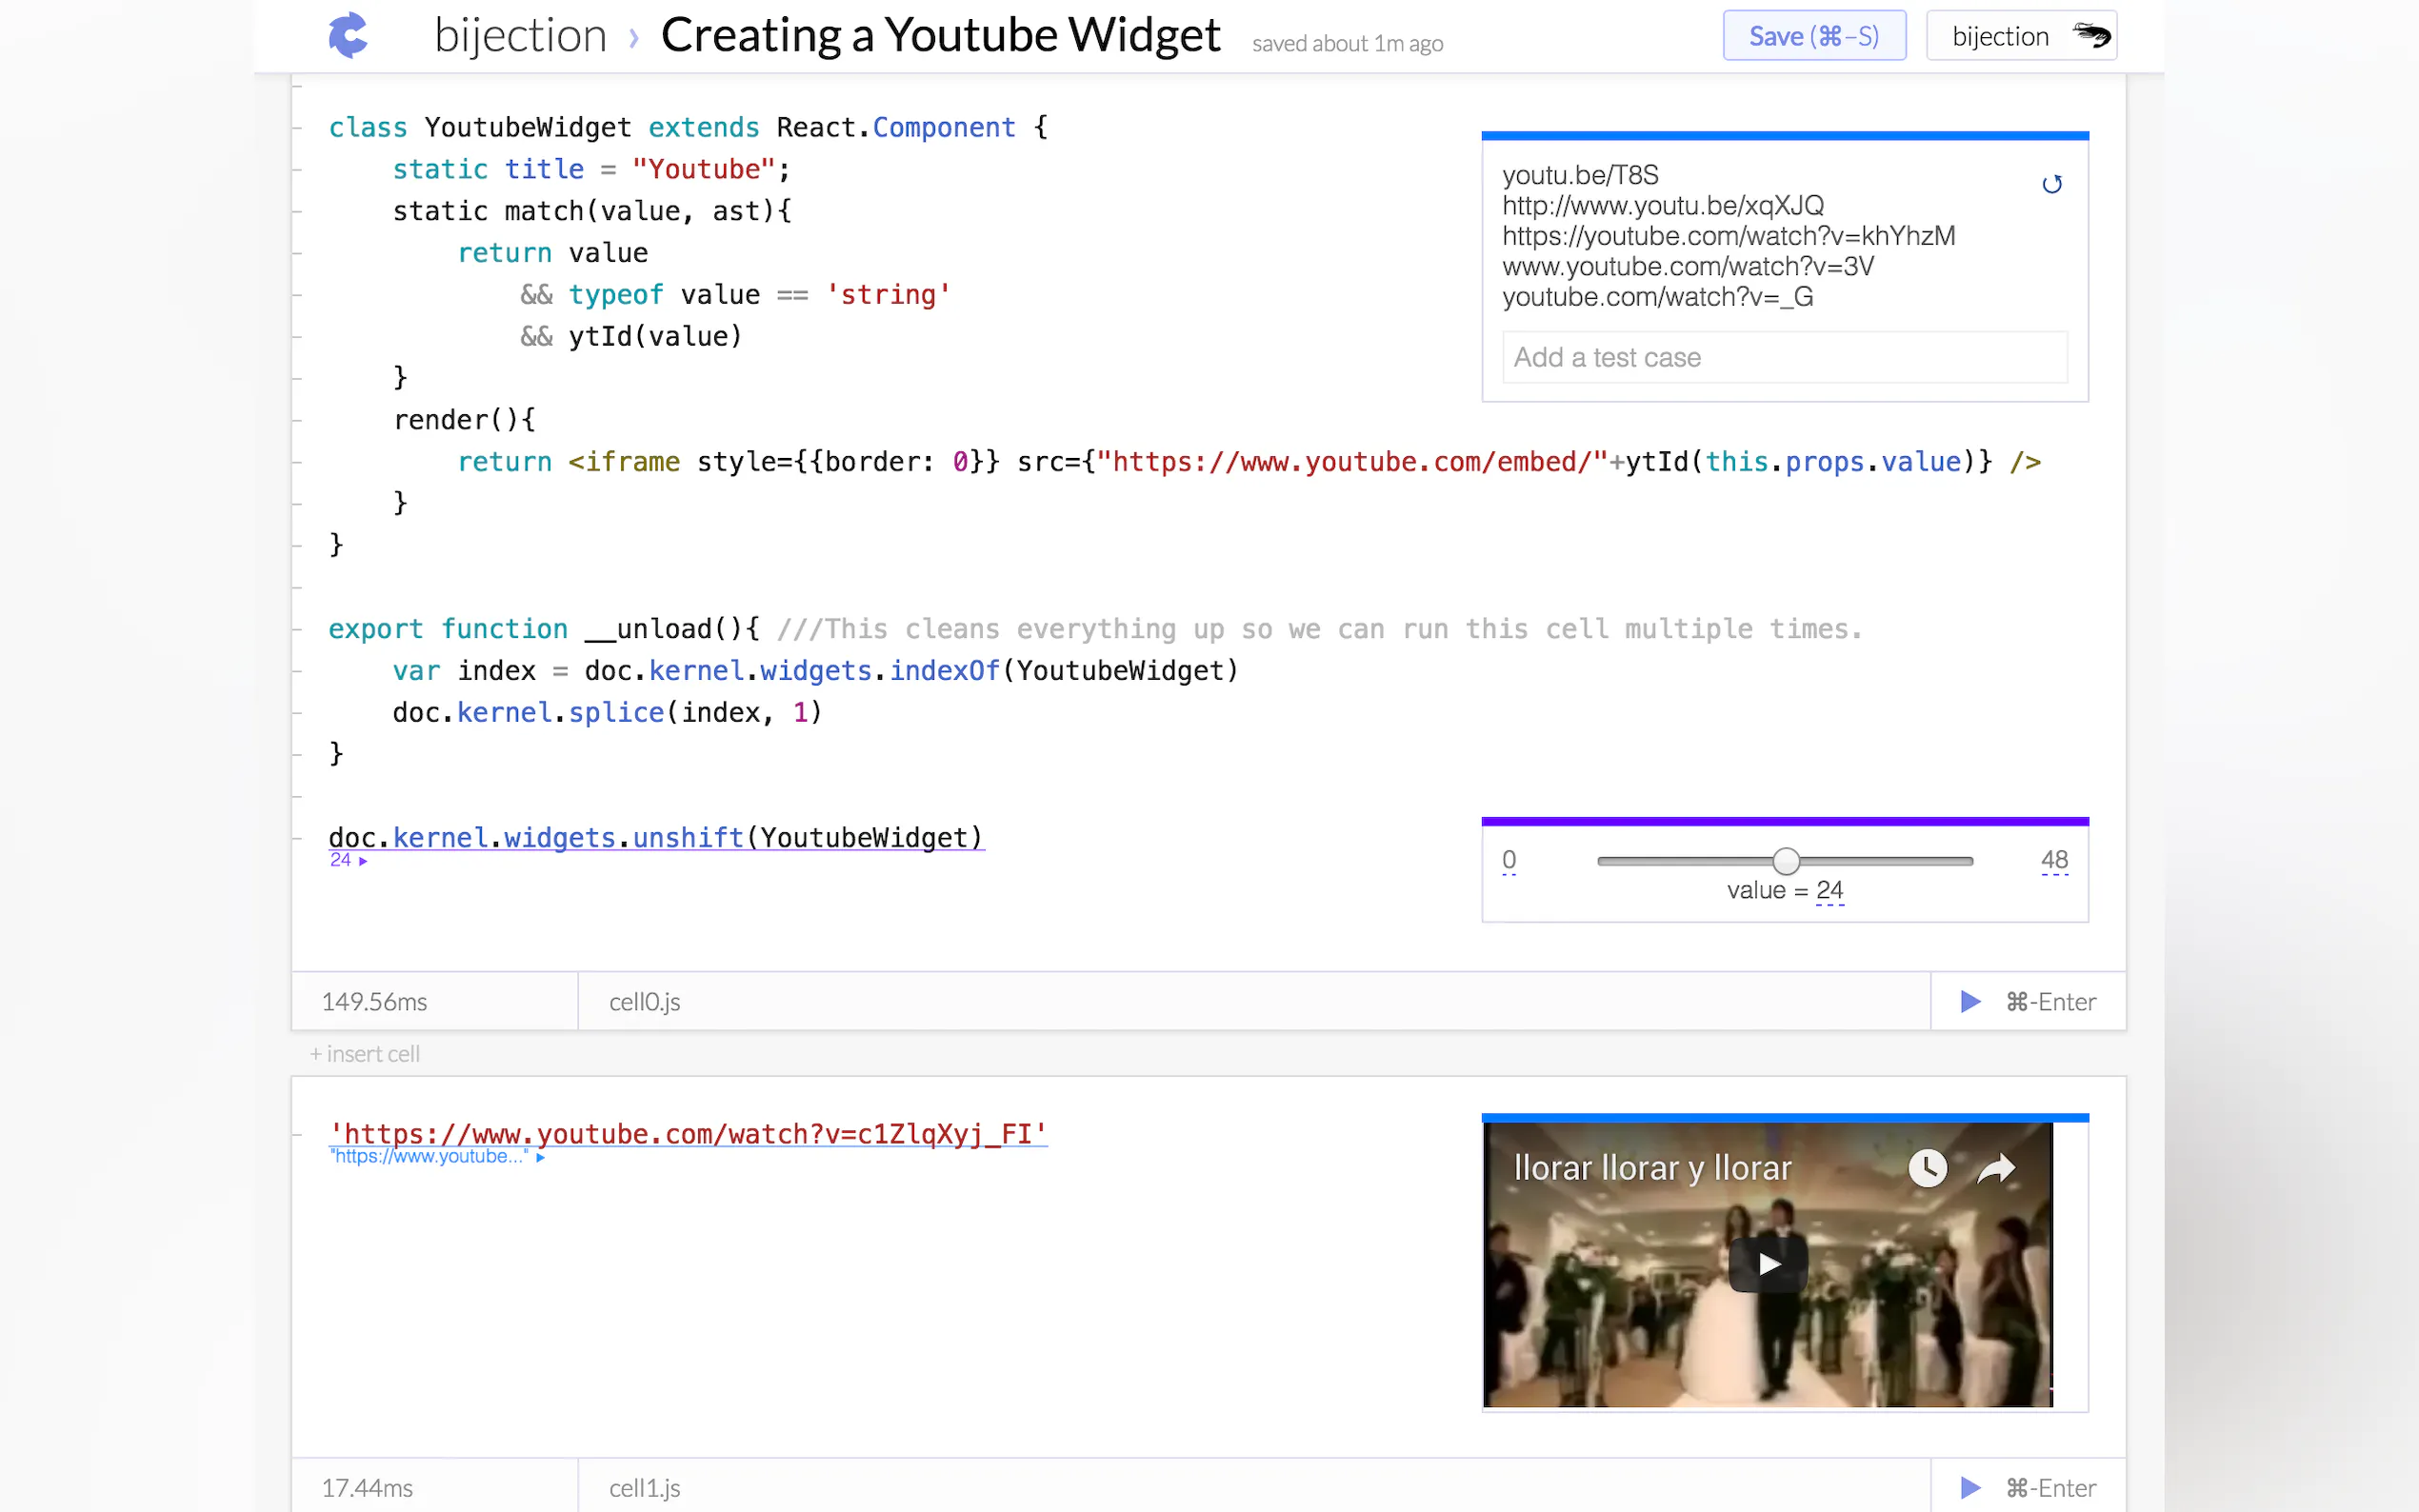Viewport: 2419px width, 1512px height.
Task: Play the llorar llorar y llorar video
Action: pyautogui.click(x=1768, y=1264)
